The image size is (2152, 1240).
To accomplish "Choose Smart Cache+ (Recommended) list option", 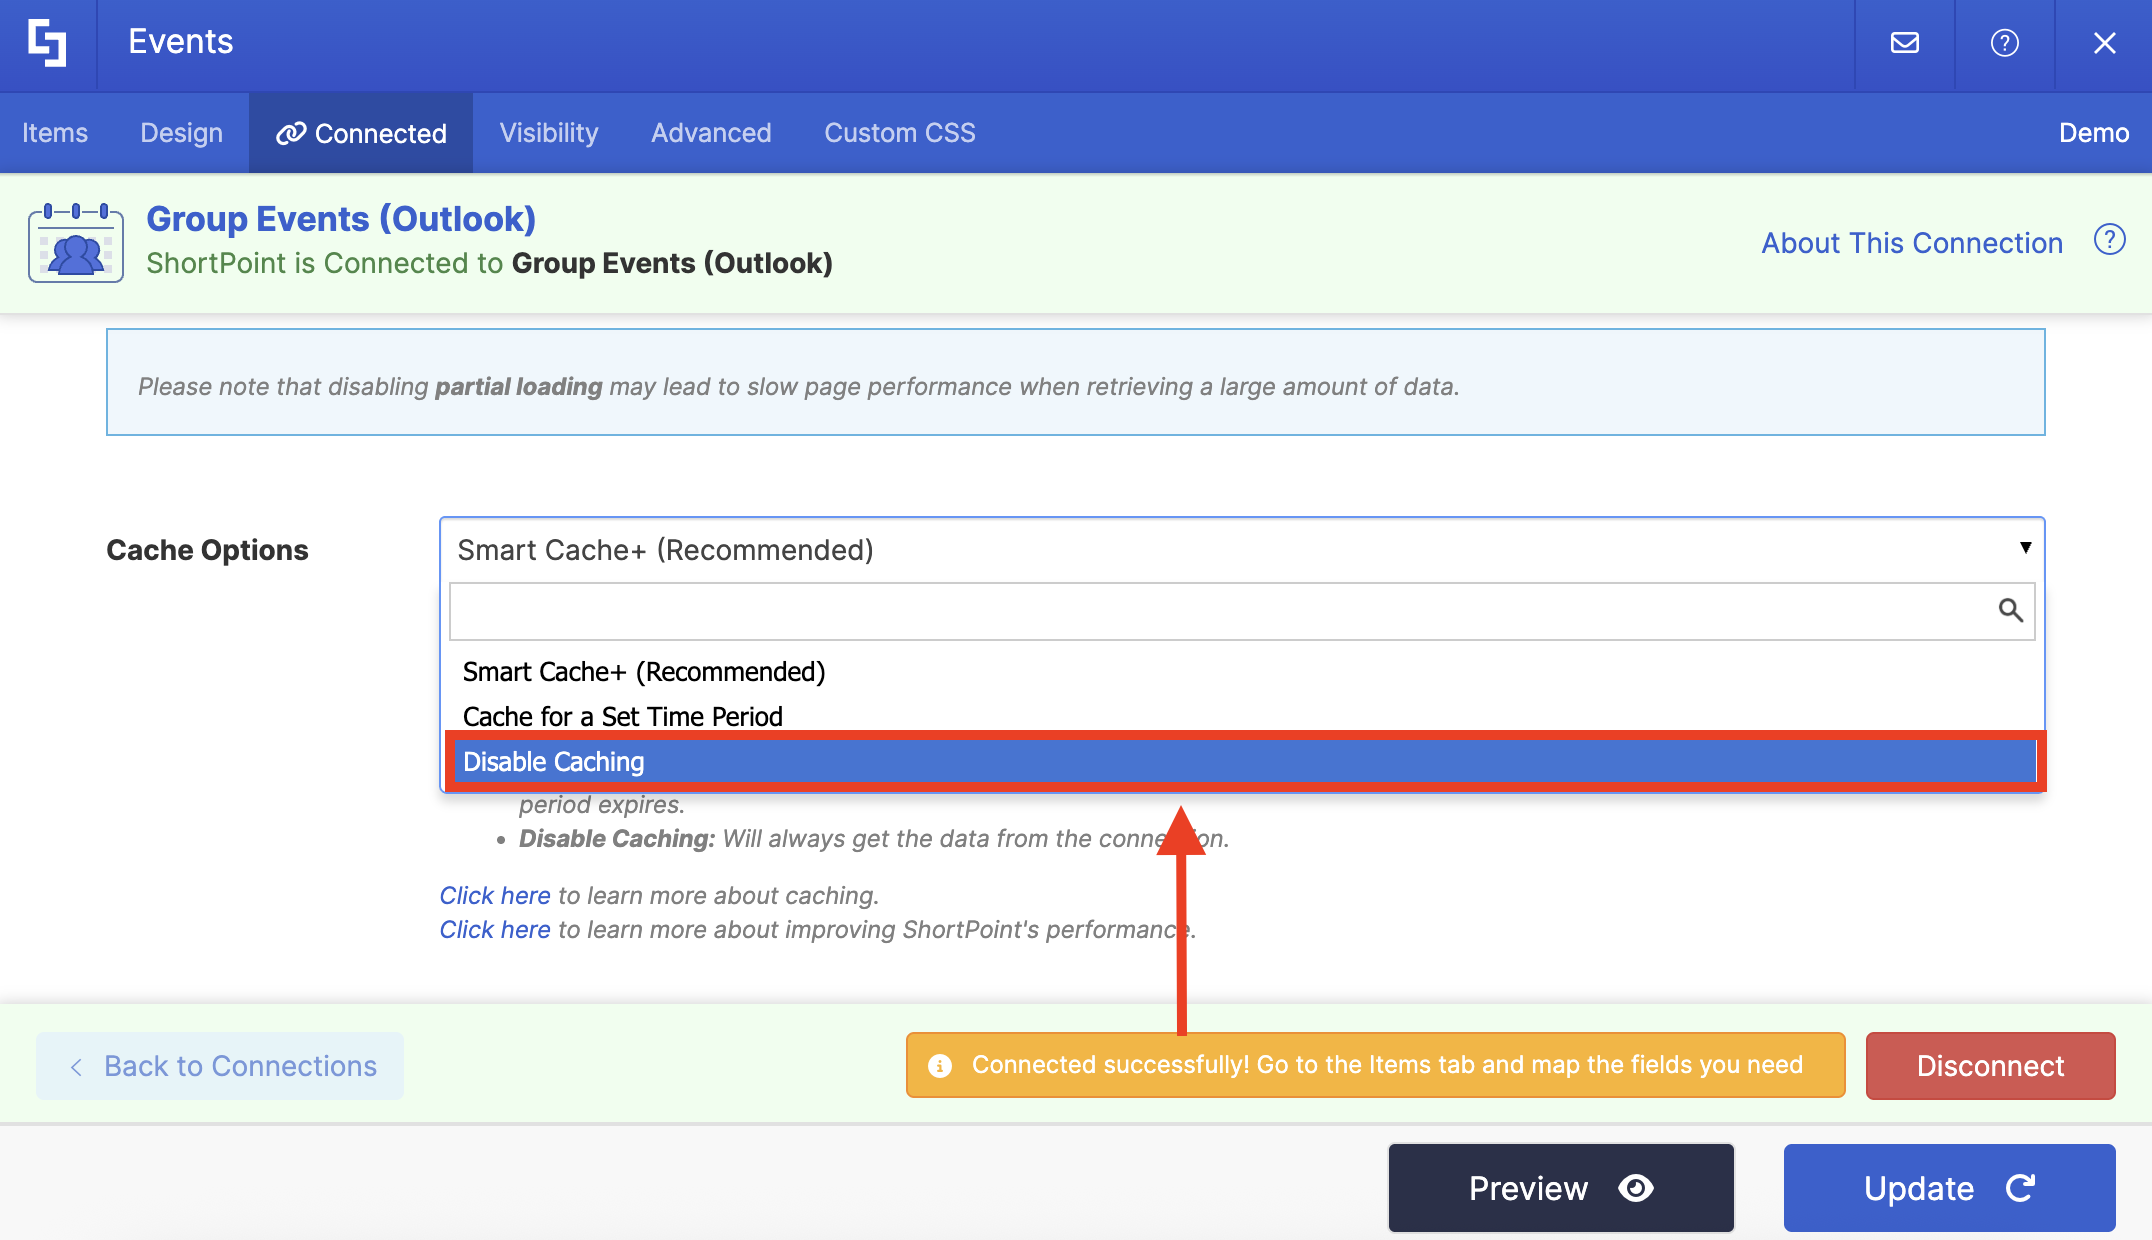I will pos(644,672).
